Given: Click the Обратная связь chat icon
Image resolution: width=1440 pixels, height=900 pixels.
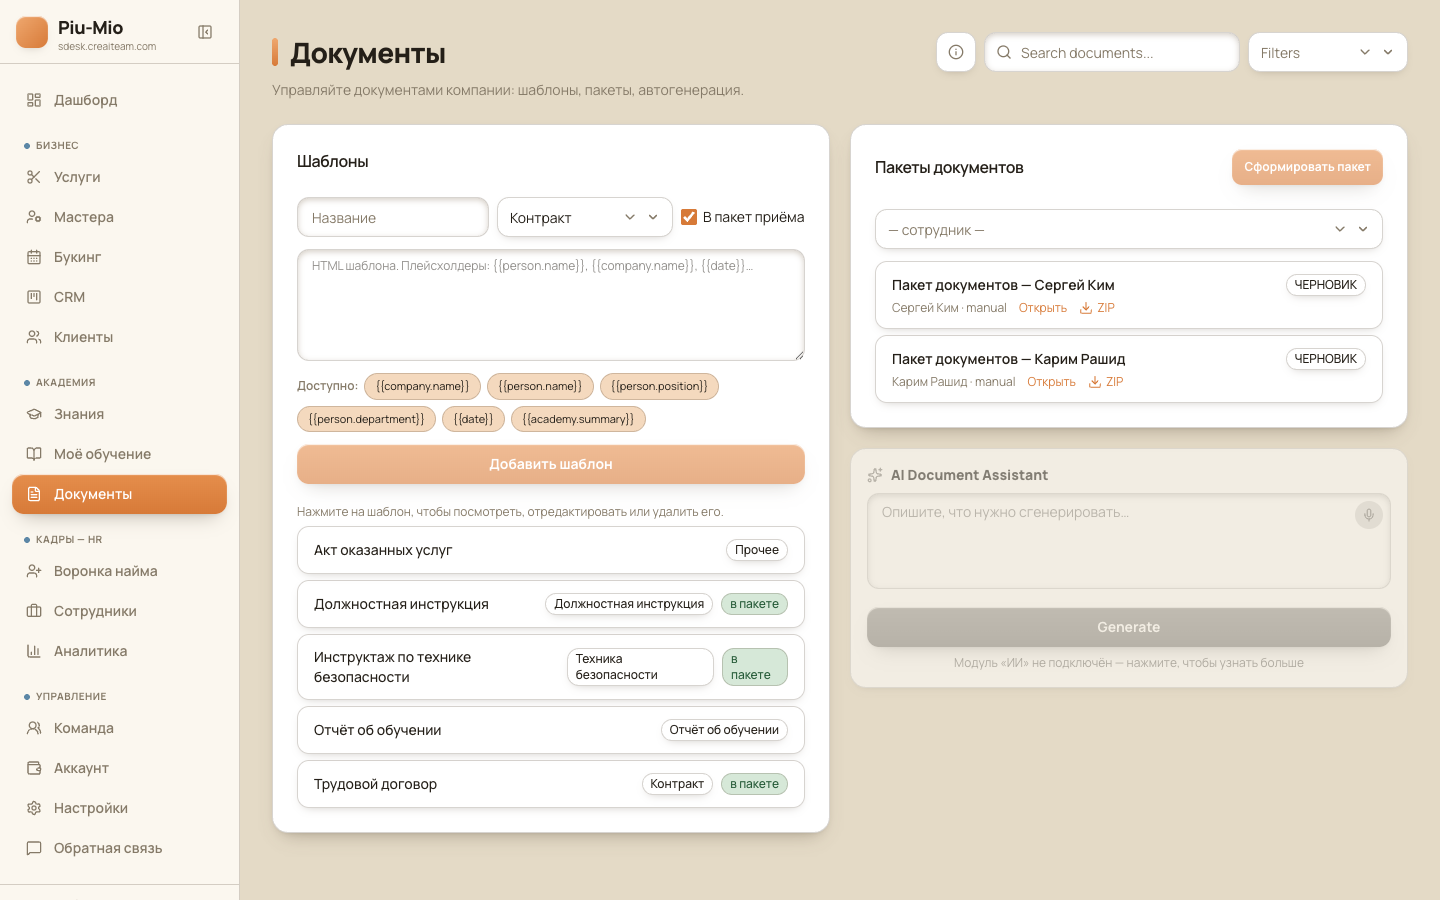Looking at the screenshot, I should [34, 848].
